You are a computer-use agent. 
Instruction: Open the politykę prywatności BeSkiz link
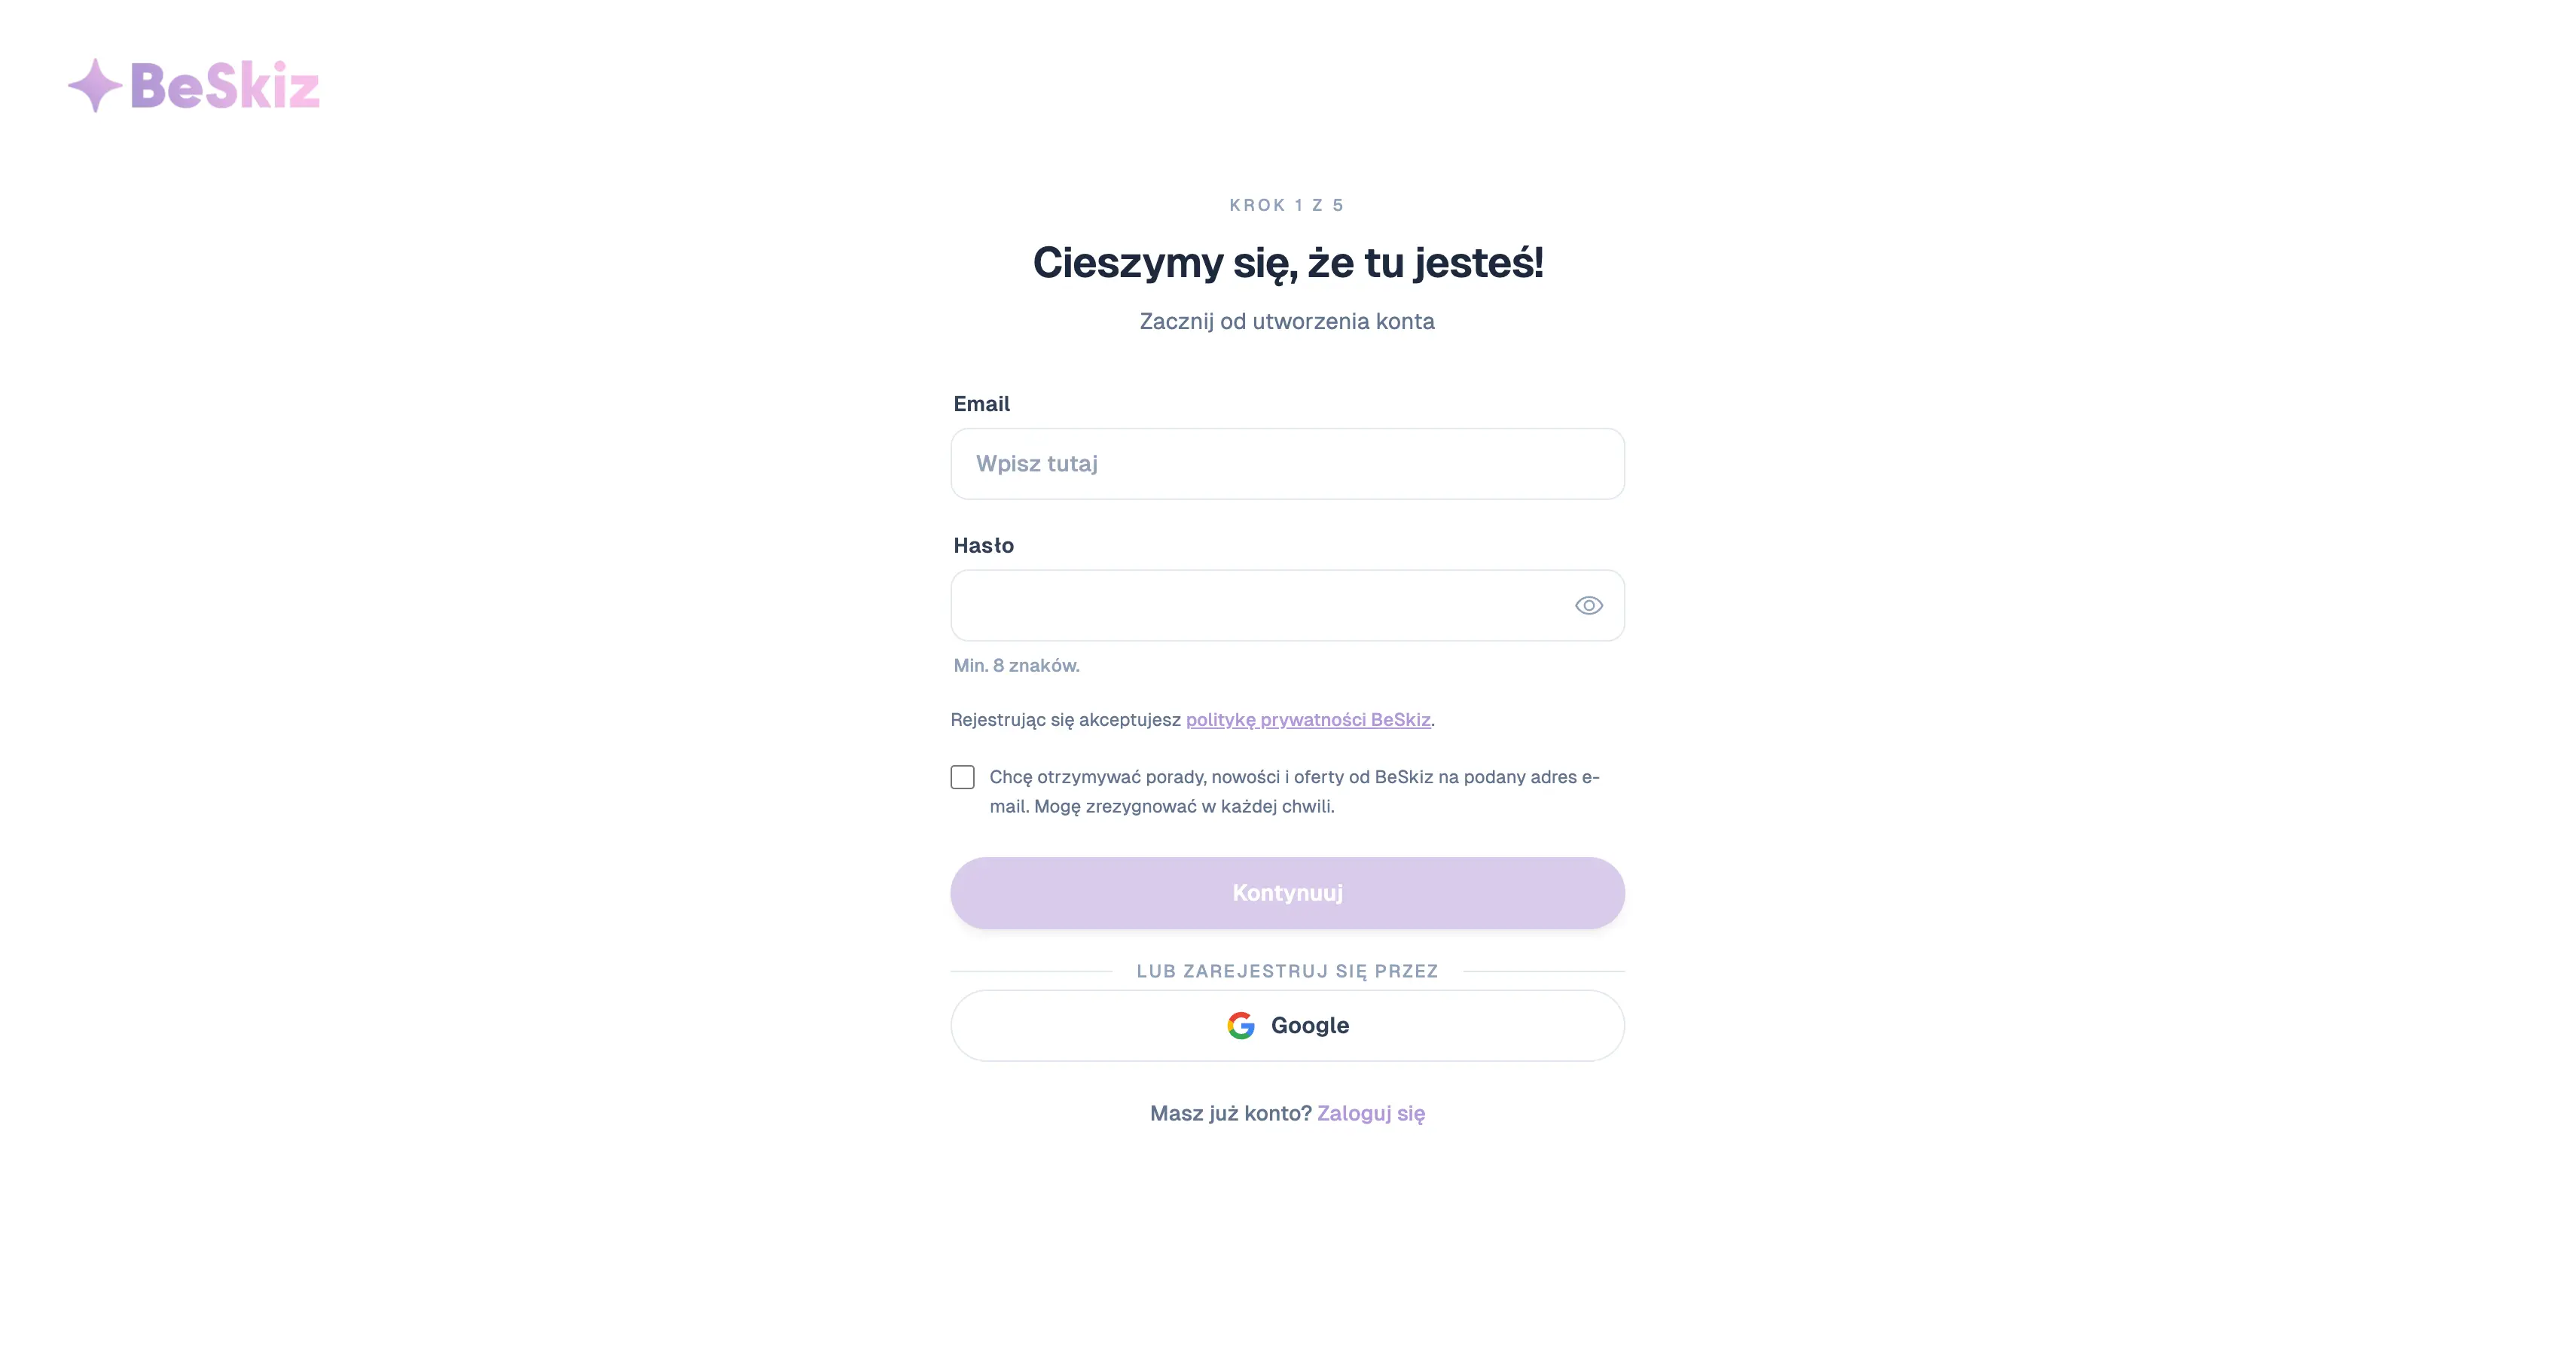coord(1307,719)
